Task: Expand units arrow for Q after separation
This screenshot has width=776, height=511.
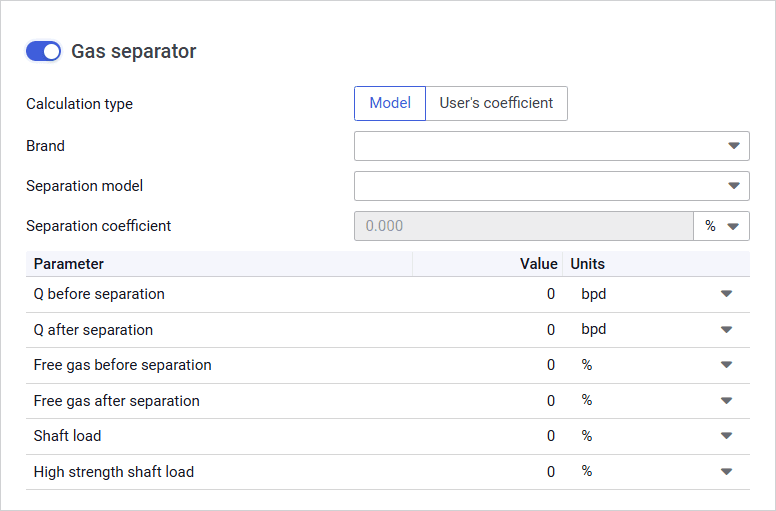Action: point(726,330)
